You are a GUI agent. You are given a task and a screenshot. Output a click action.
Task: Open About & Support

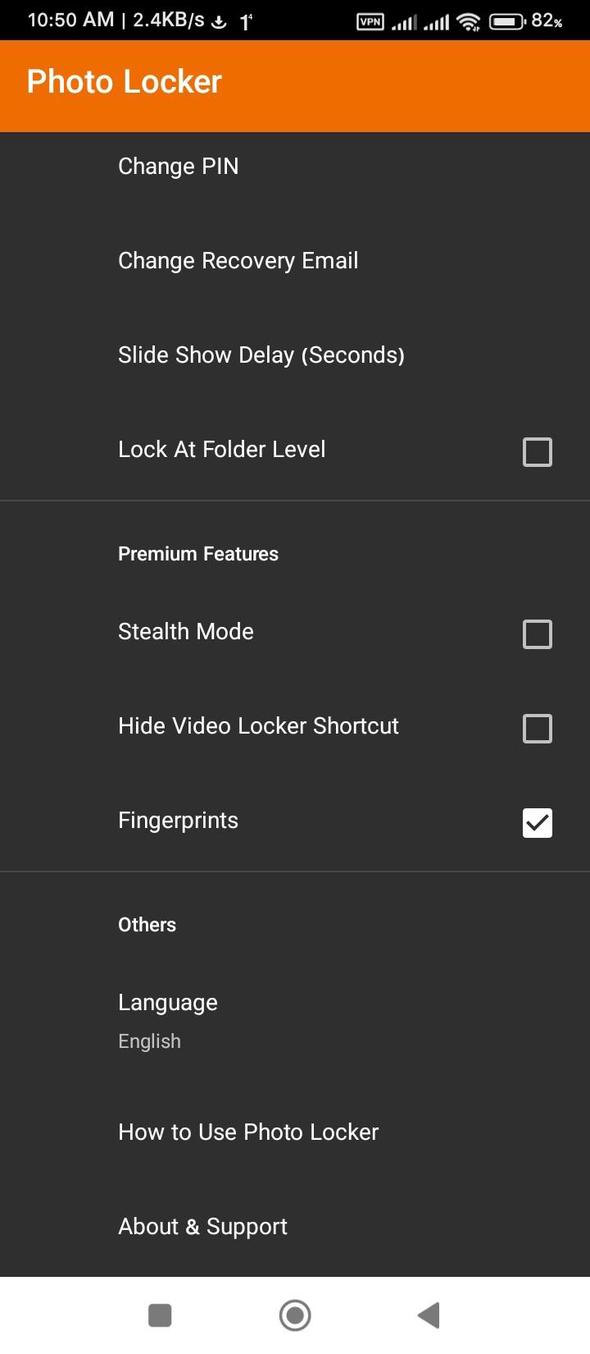(x=202, y=1225)
